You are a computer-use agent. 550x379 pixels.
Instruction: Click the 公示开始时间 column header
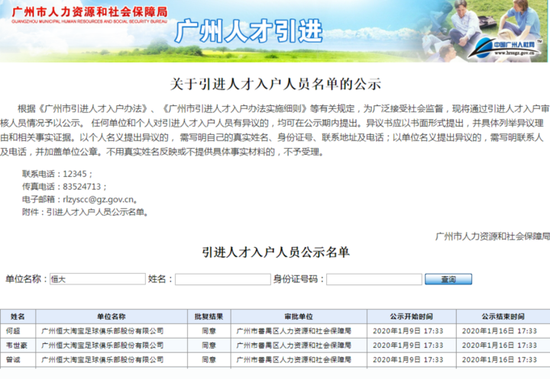tap(411, 317)
